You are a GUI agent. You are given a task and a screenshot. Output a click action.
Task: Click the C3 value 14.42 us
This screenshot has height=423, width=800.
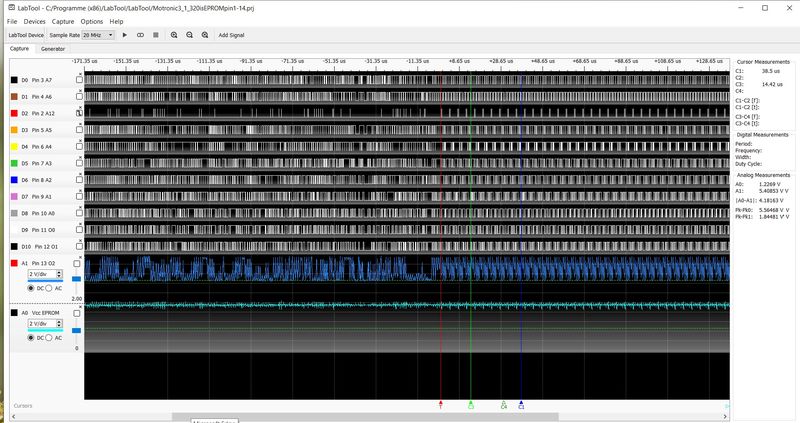(772, 84)
